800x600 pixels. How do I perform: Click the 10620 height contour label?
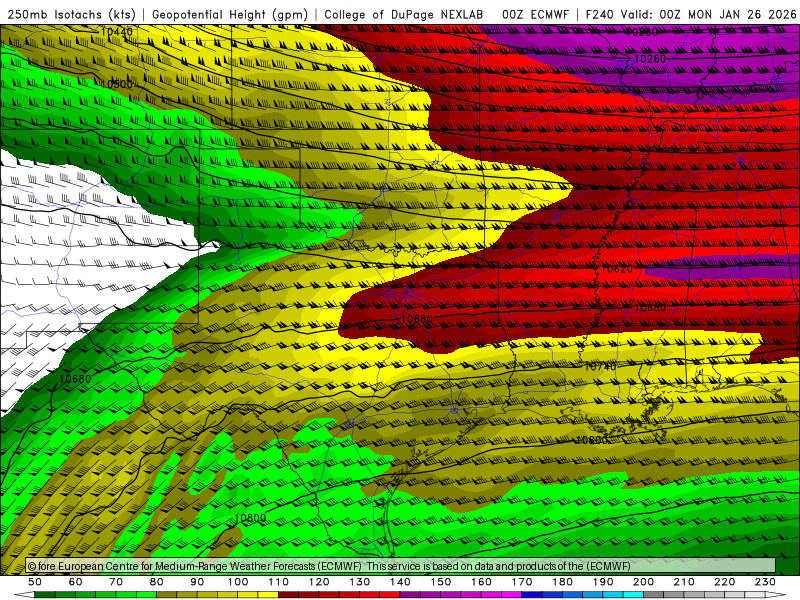(617, 269)
